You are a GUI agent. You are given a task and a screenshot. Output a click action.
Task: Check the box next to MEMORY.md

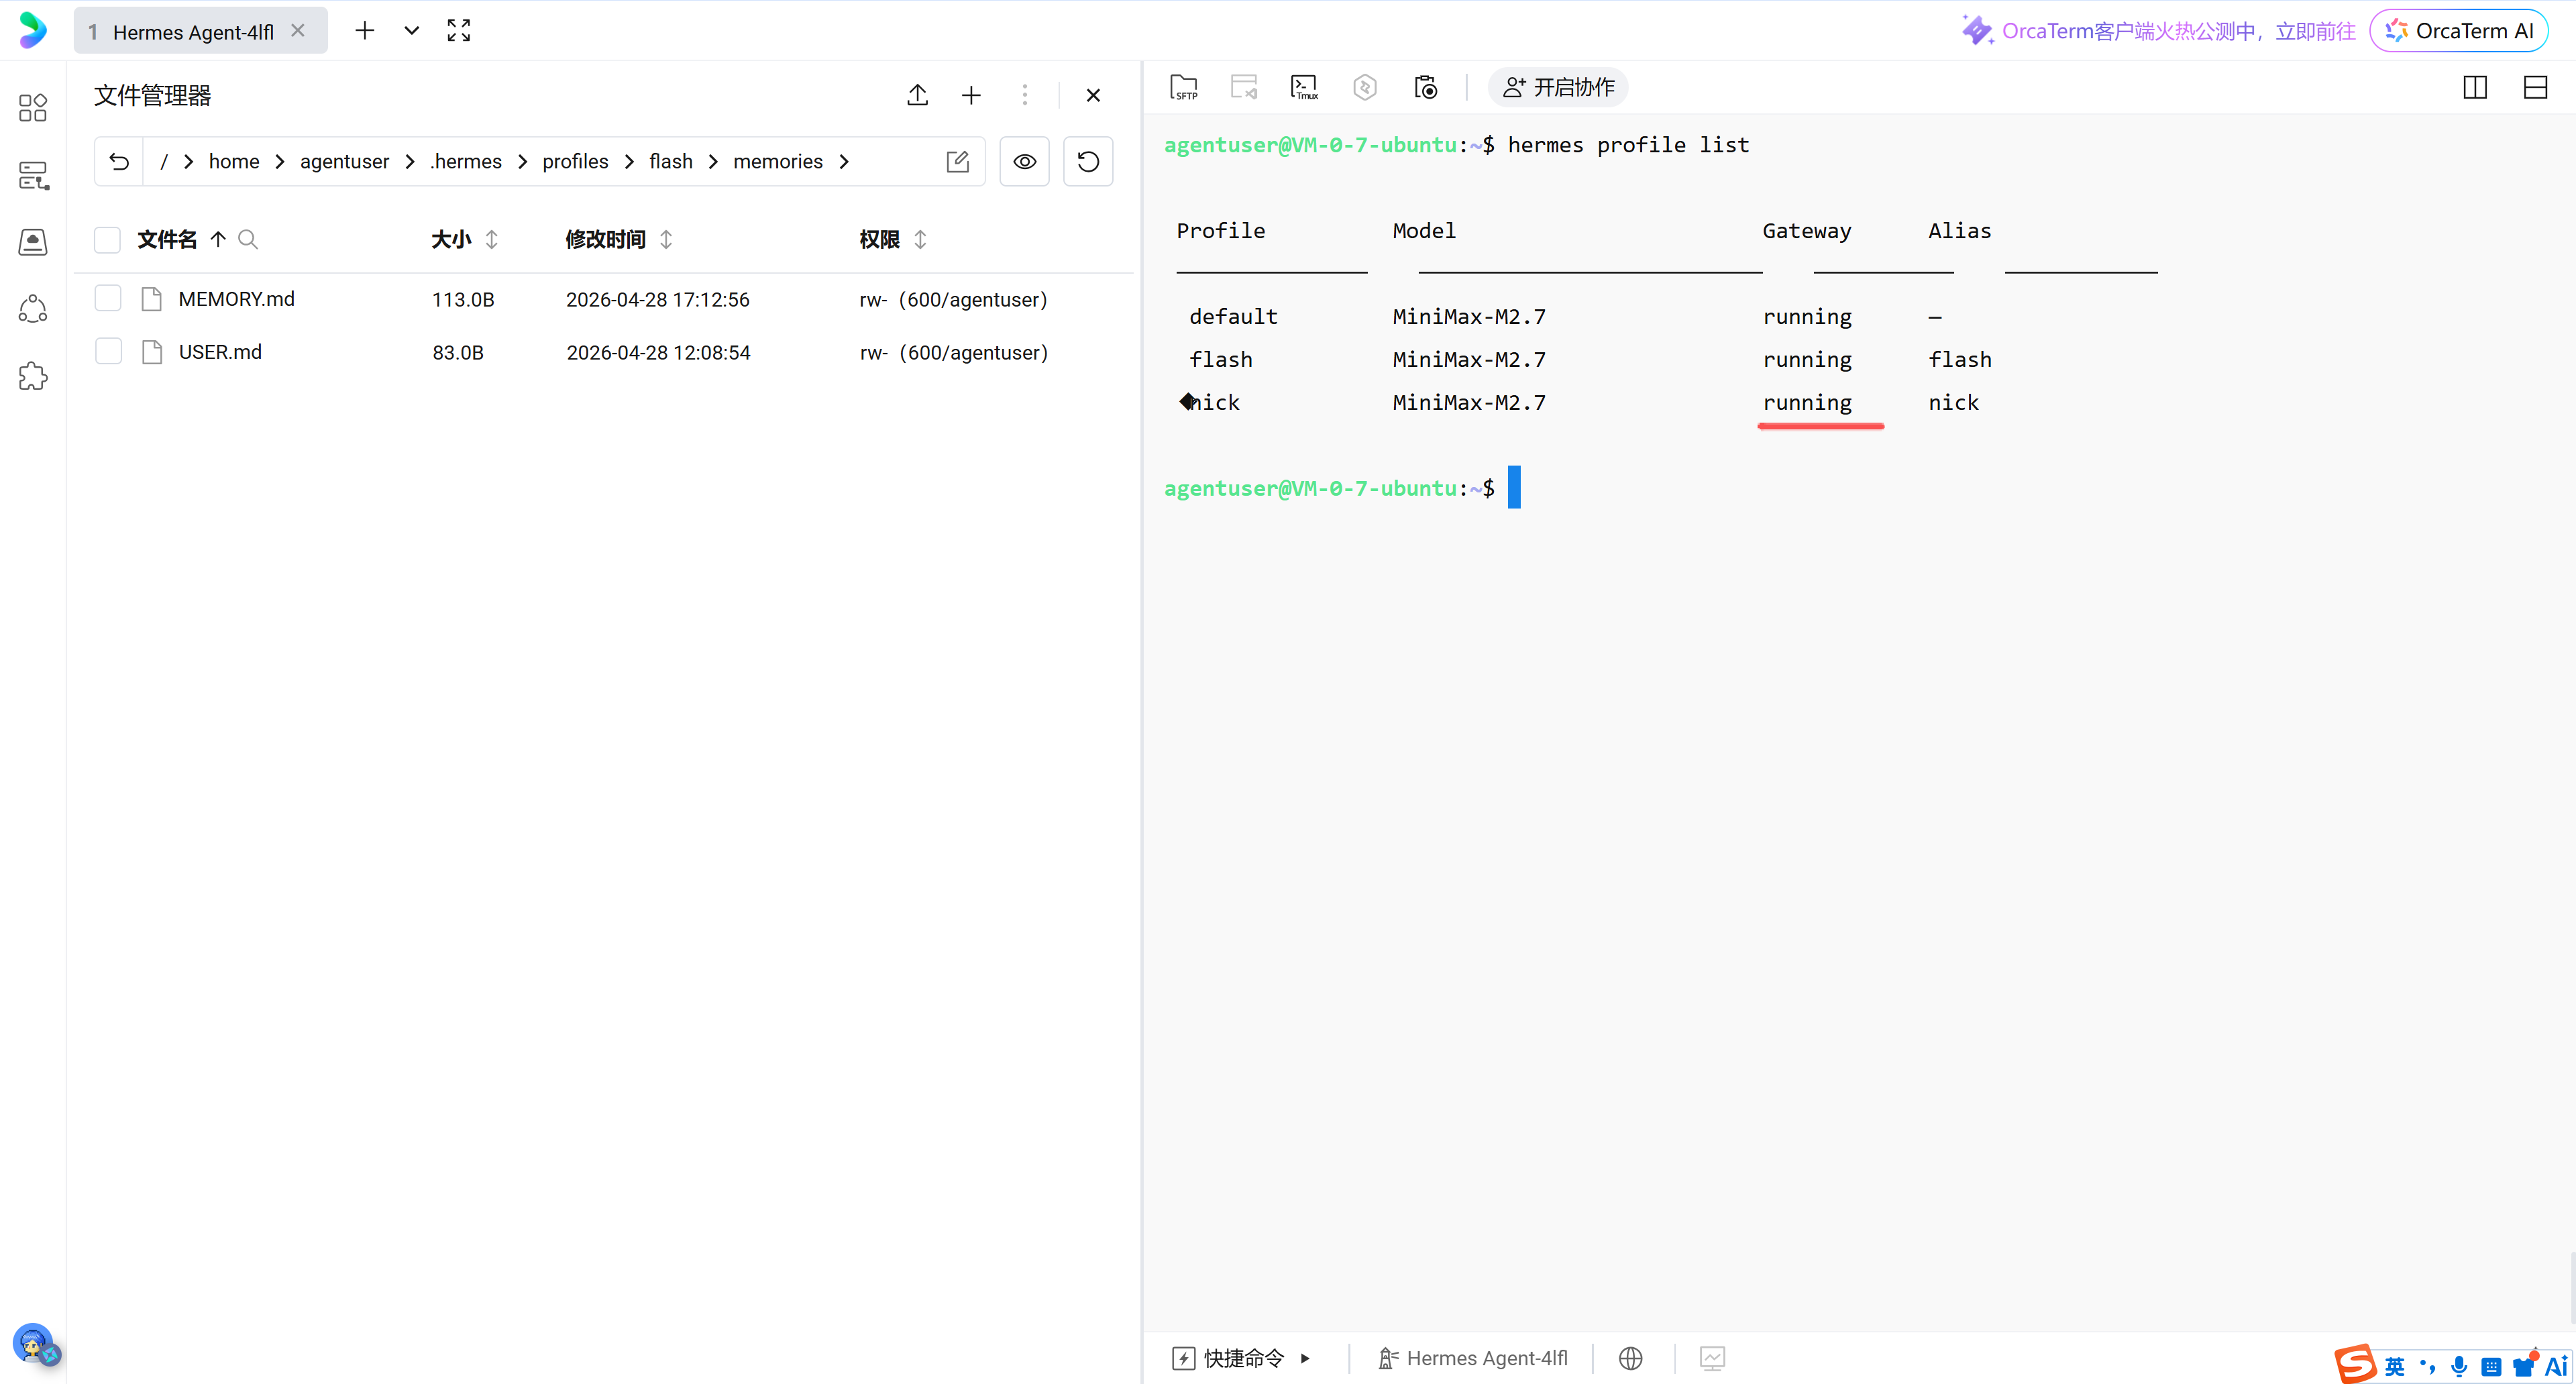coord(108,299)
